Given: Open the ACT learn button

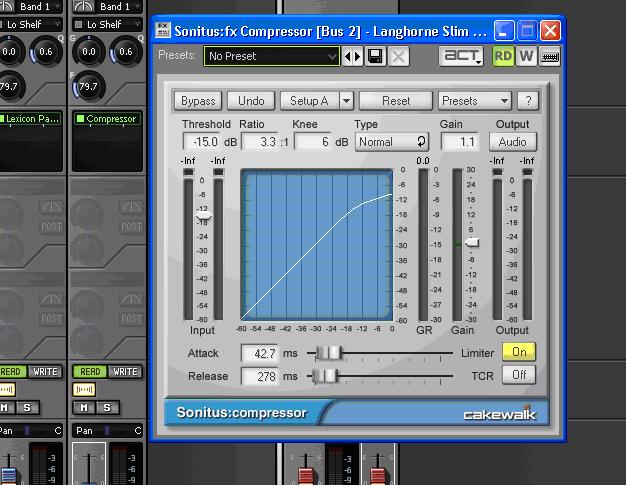Looking at the screenshot, I should pyautogui.click(x=462, y=56).
